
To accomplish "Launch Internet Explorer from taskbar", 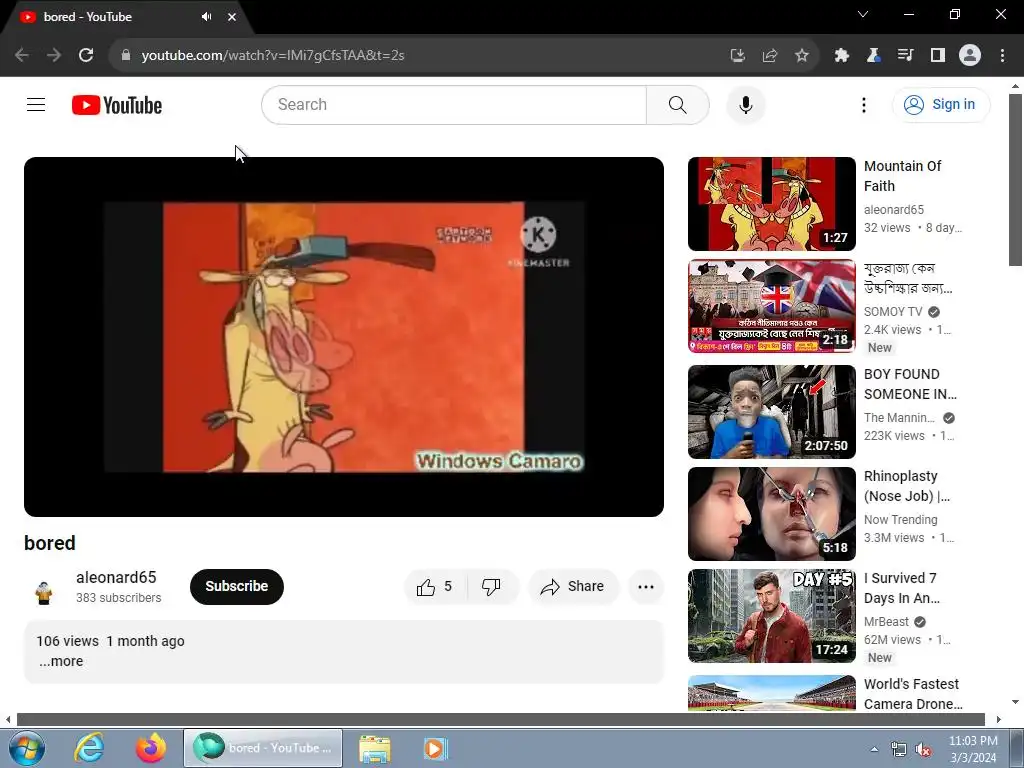I will pyautogui.click(x=89, y=748).
